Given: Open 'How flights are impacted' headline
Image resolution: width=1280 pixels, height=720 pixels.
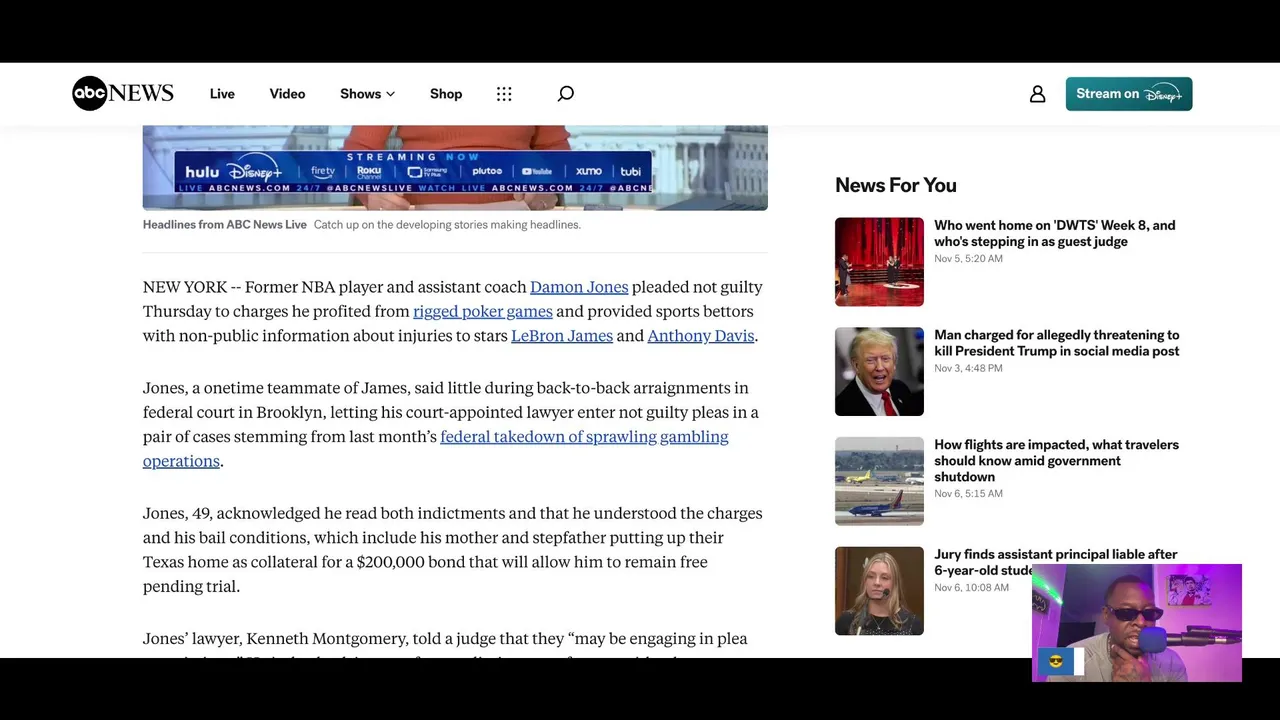Looking at the screenshot, I should [1057, 461].
